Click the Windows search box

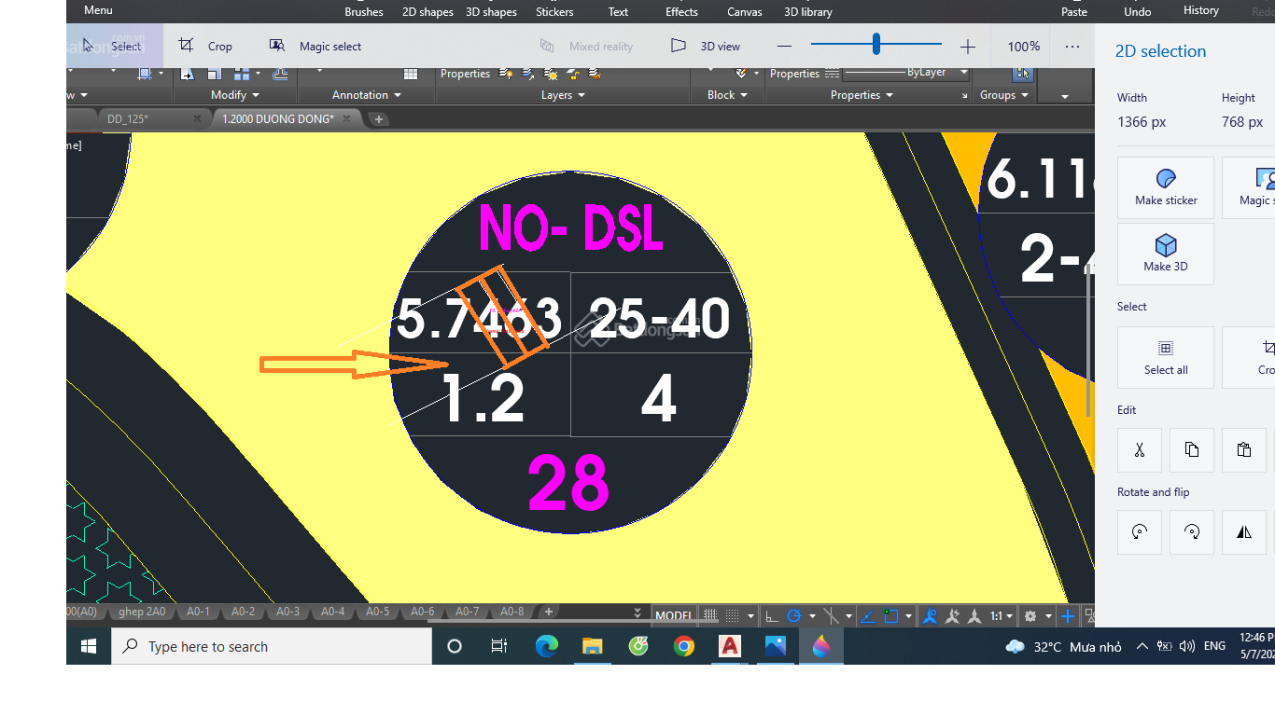point(270,647)
